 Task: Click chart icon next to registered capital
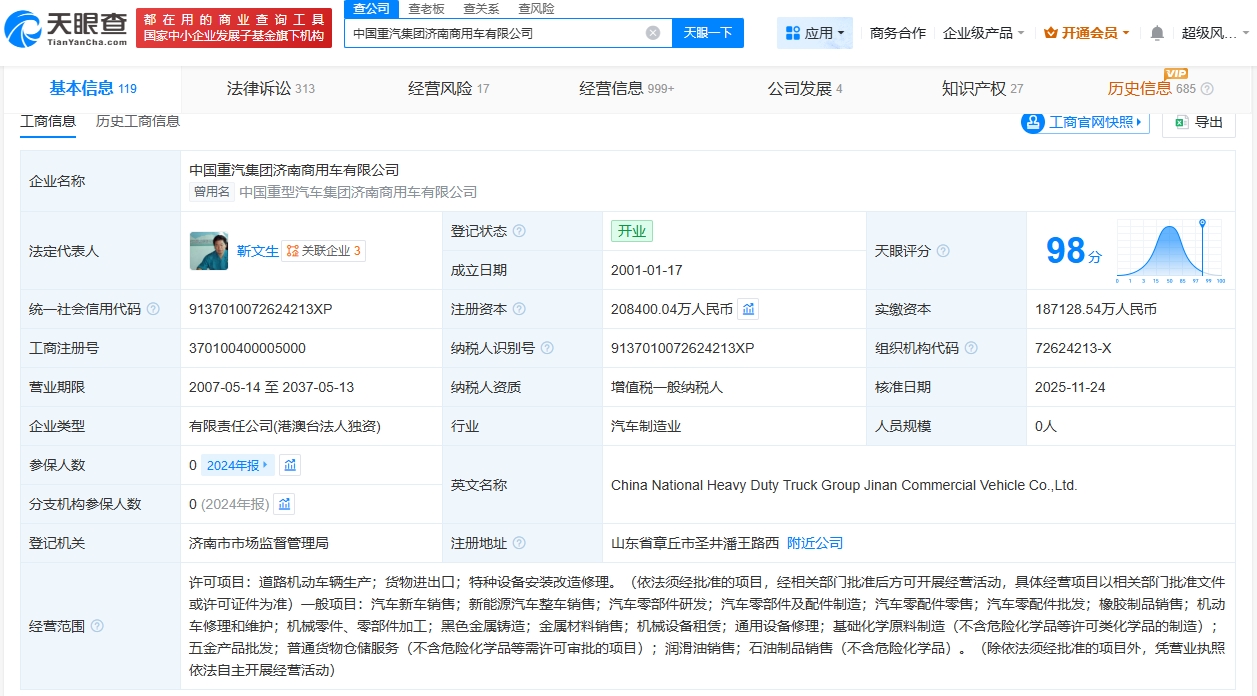click(748, 309)
